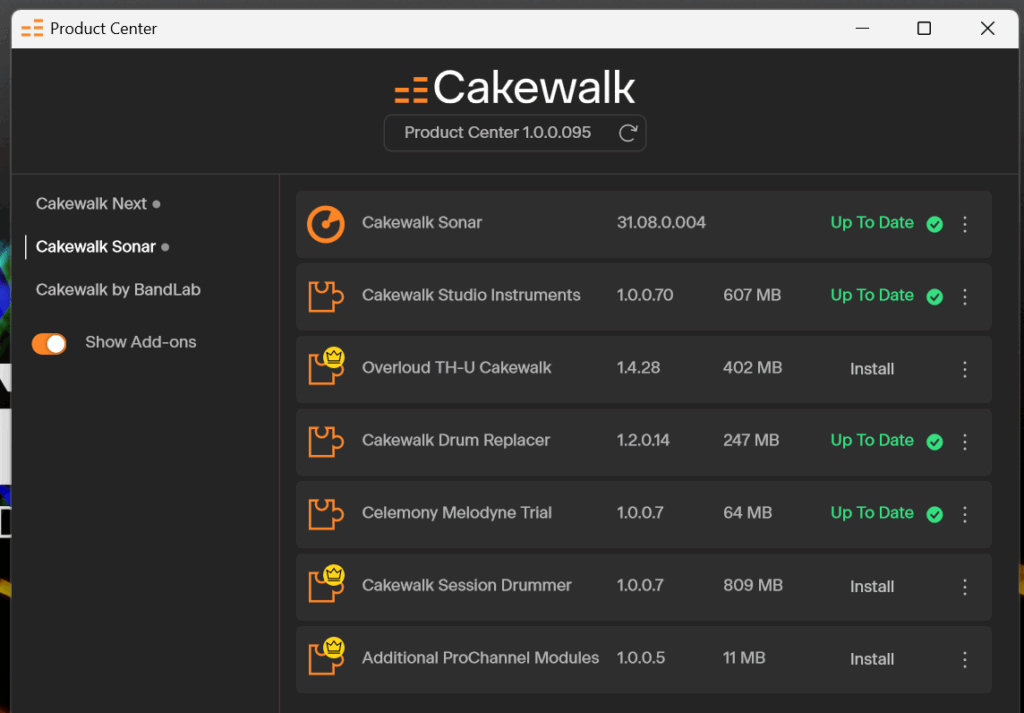The height and width of the screenshot is (713, 1024).
Task: Click the version number 1.4.28
Action: (x=638, y=368)
